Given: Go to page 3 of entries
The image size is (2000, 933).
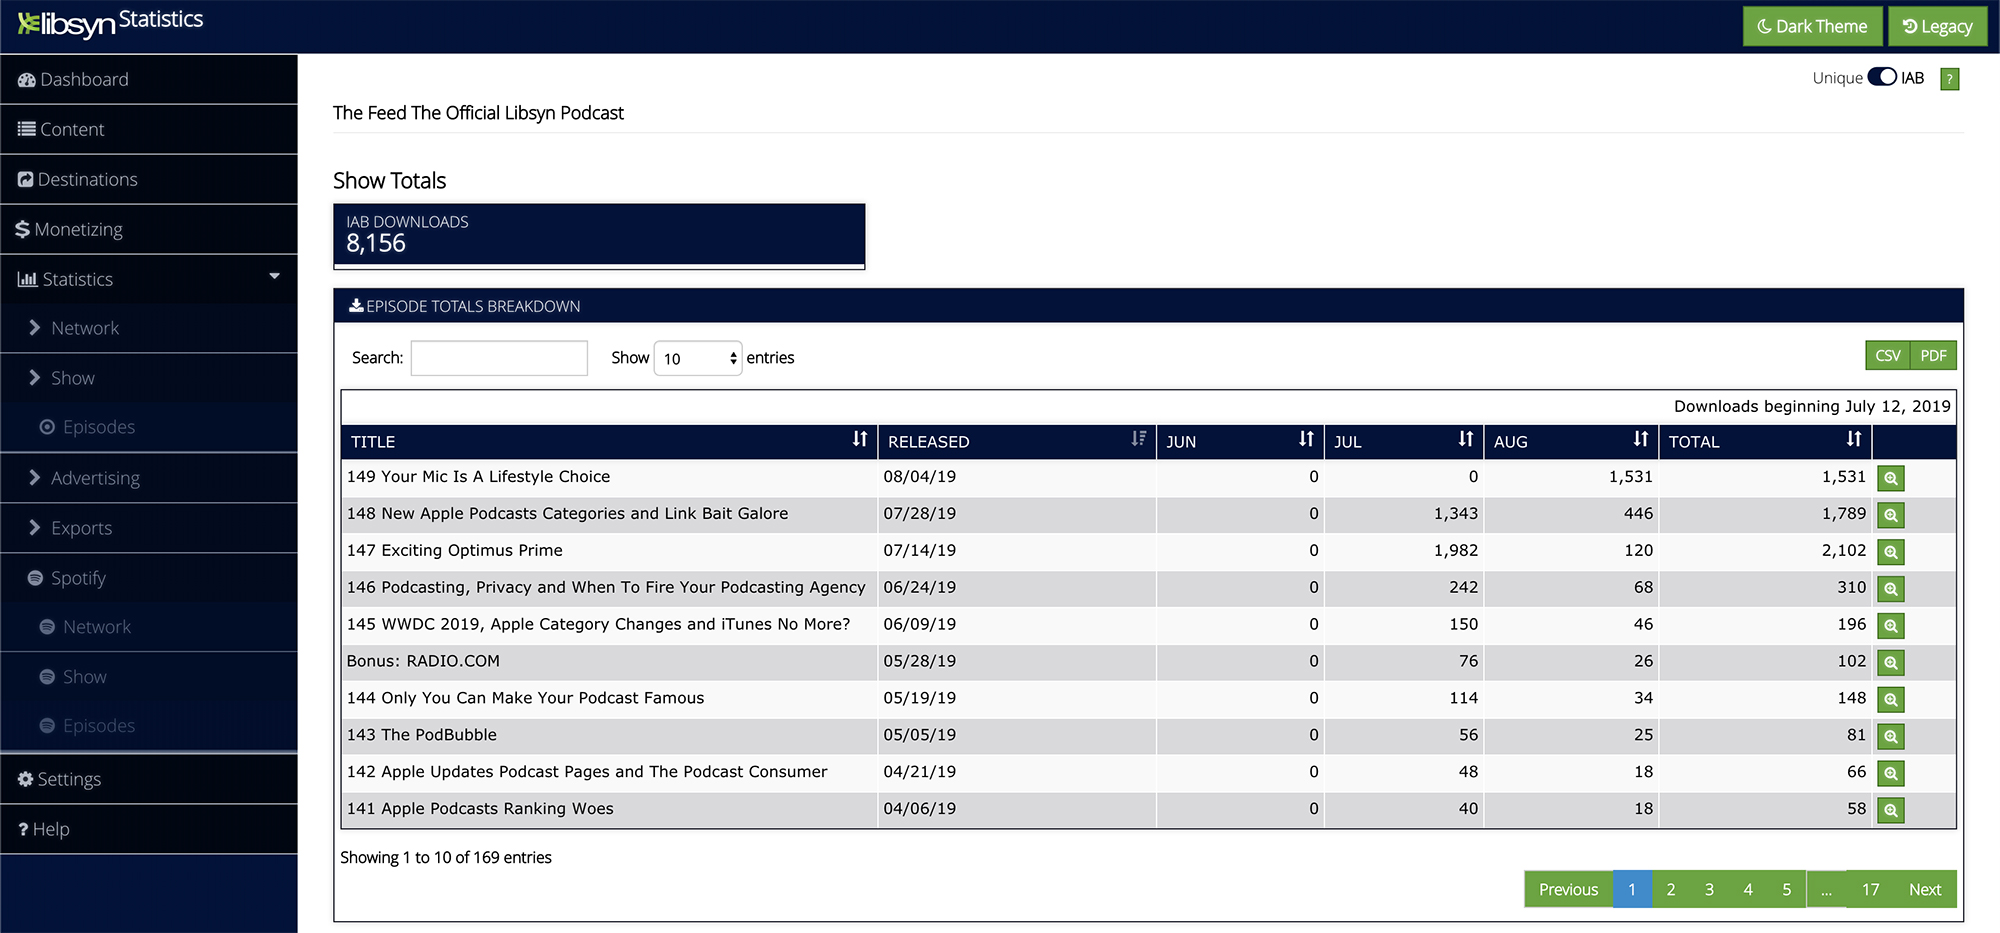Looking at the screenshot, I should pos(1709,889).
